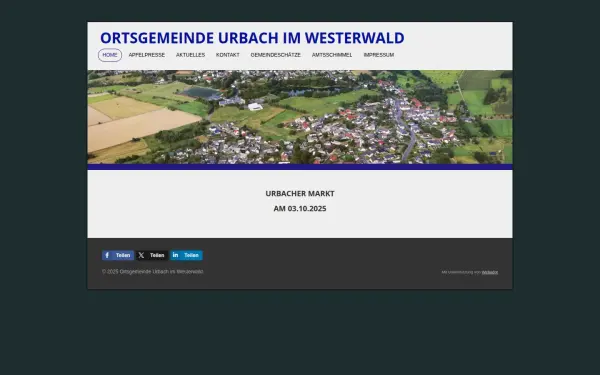Click the 'AM 03.10.2025' date text
The image size is (600, 375).
pos(300,209)
